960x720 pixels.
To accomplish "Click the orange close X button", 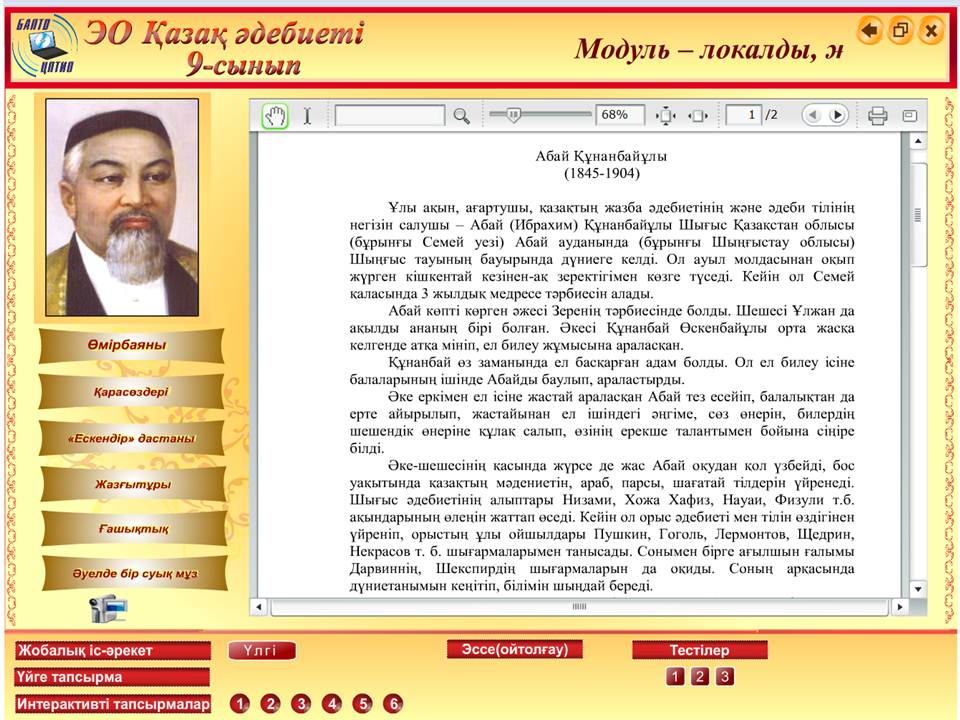I will click(931, 30).
